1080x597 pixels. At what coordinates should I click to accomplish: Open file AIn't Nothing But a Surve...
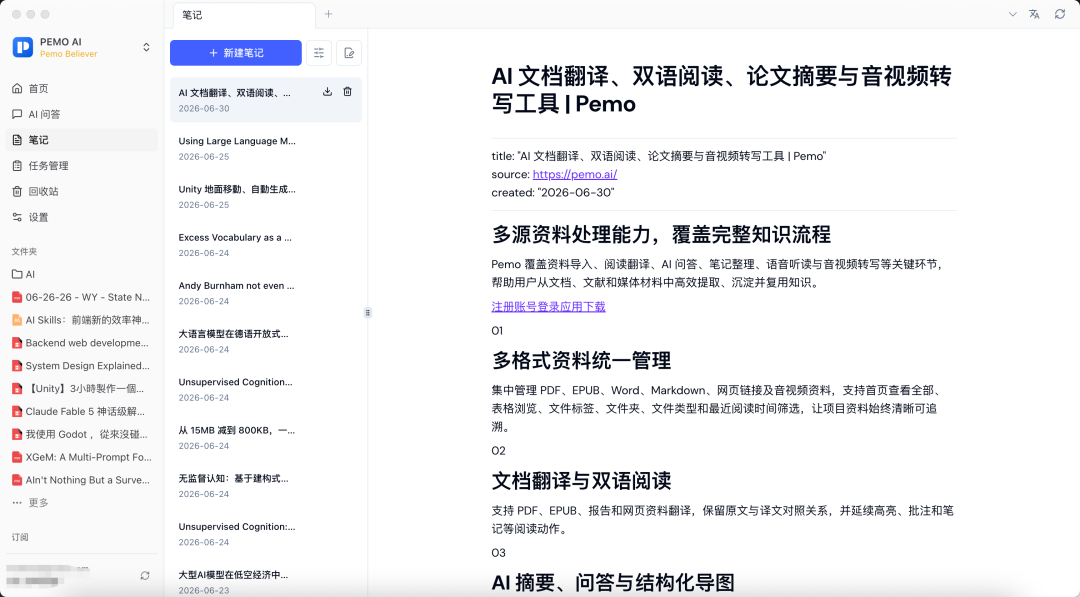coord(82,480)
